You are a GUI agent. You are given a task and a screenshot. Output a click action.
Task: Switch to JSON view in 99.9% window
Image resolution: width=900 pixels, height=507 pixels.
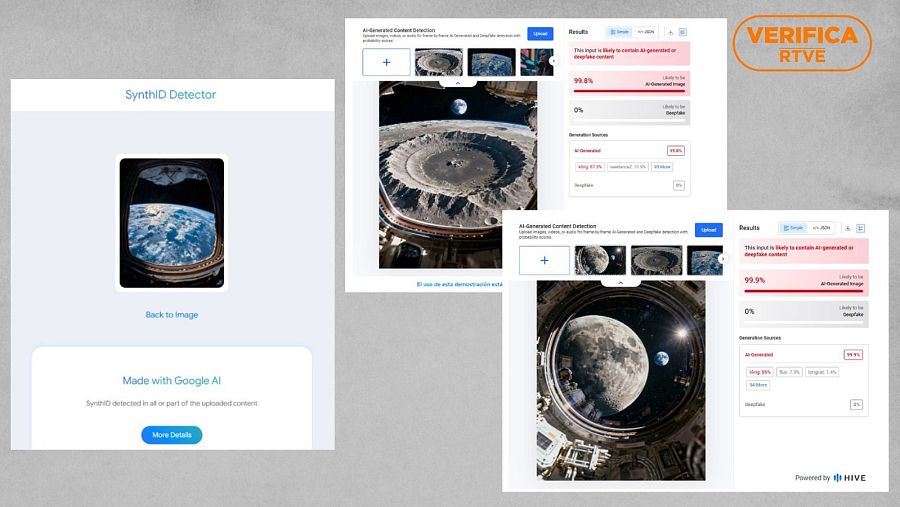click(821, 228)
